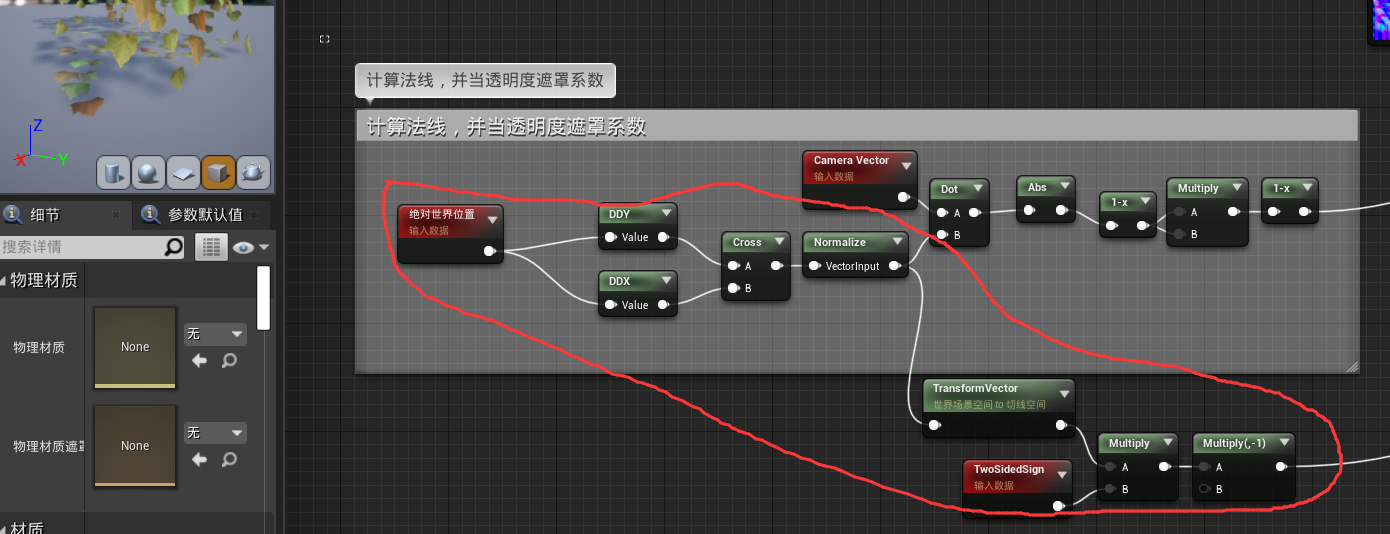The image size is (1390, 534).
Task: Click the eye icon for view options
Action: click(243, 247)
